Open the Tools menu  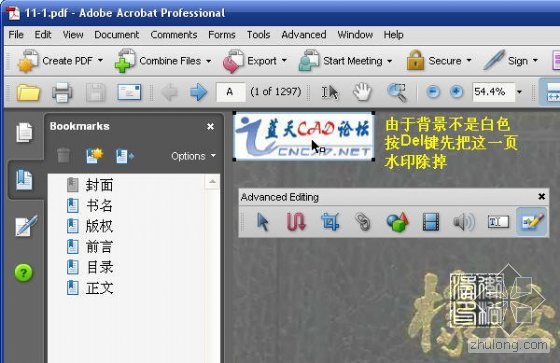click(x=258, y=35)
